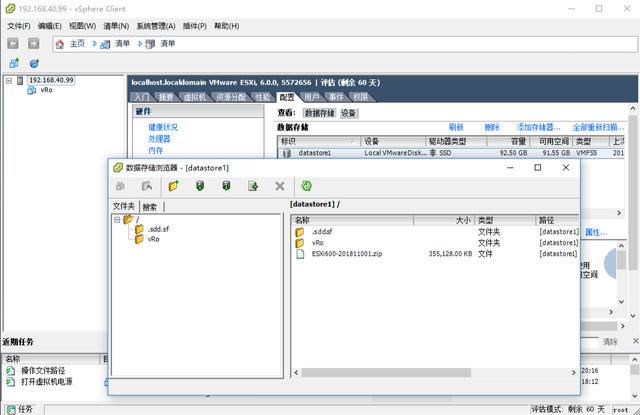Switch to the 用户 tab
Image resolution: width=640 pixels, height=415 pixels.
click(x=312, y=97)
